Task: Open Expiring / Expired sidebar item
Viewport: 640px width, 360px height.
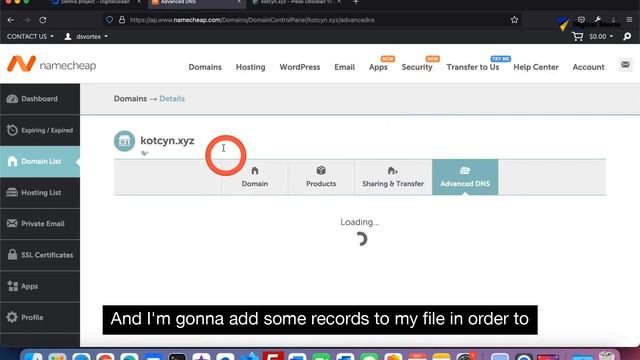Action: click(x=40, y=130)
